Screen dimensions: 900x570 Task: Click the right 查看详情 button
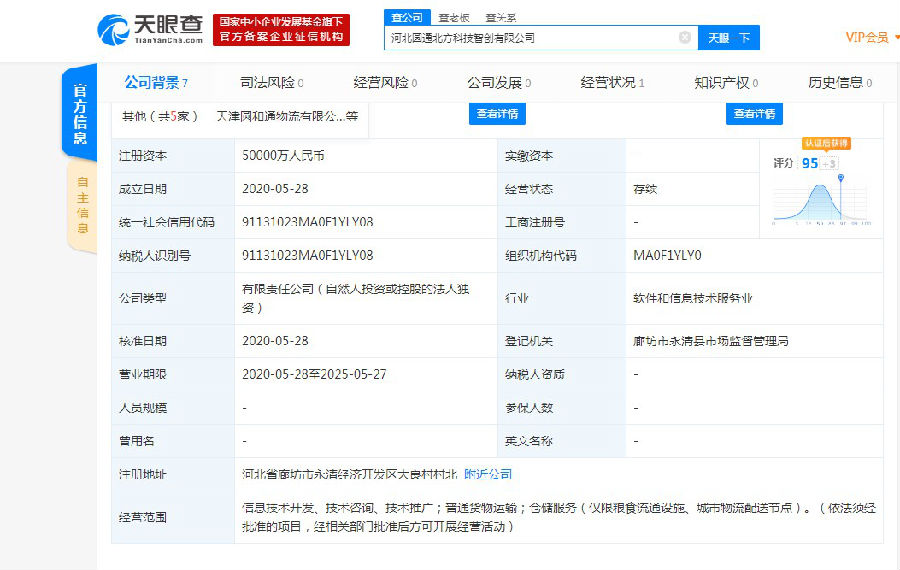click(x=754, y=114)
